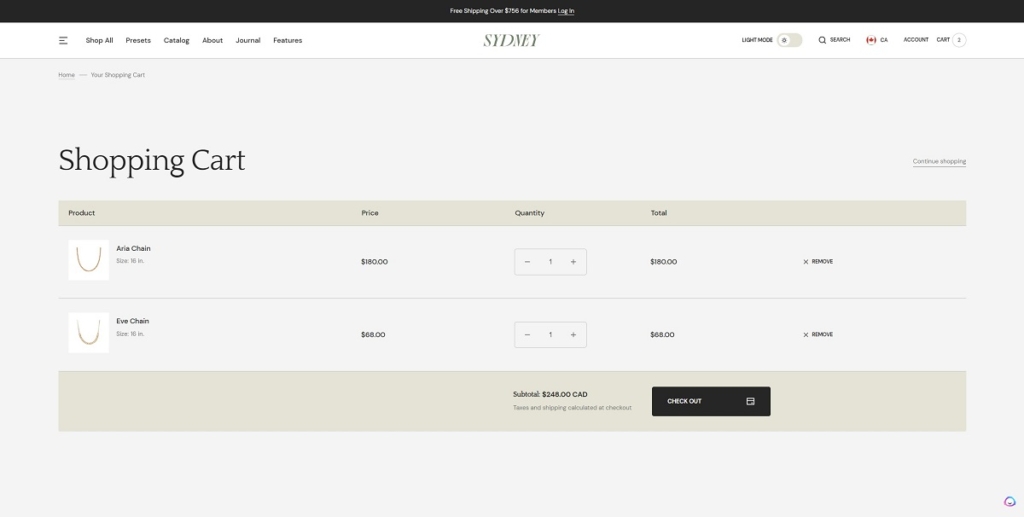Viewport: 1024px width, 517px height.
Task: Click the SYDNEY logo
Action: pyautogui.click(x=511, y=40)
